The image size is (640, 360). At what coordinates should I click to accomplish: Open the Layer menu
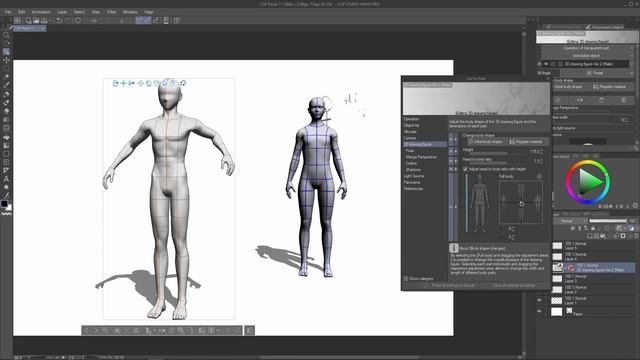[x=62, y=12]
